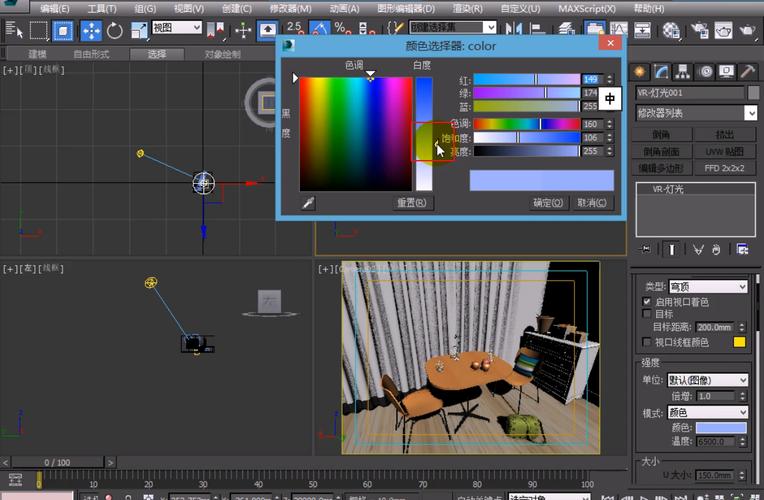
Task: Toggle the 启用视口着色 checkbox
Action: (x=646, y=302)
